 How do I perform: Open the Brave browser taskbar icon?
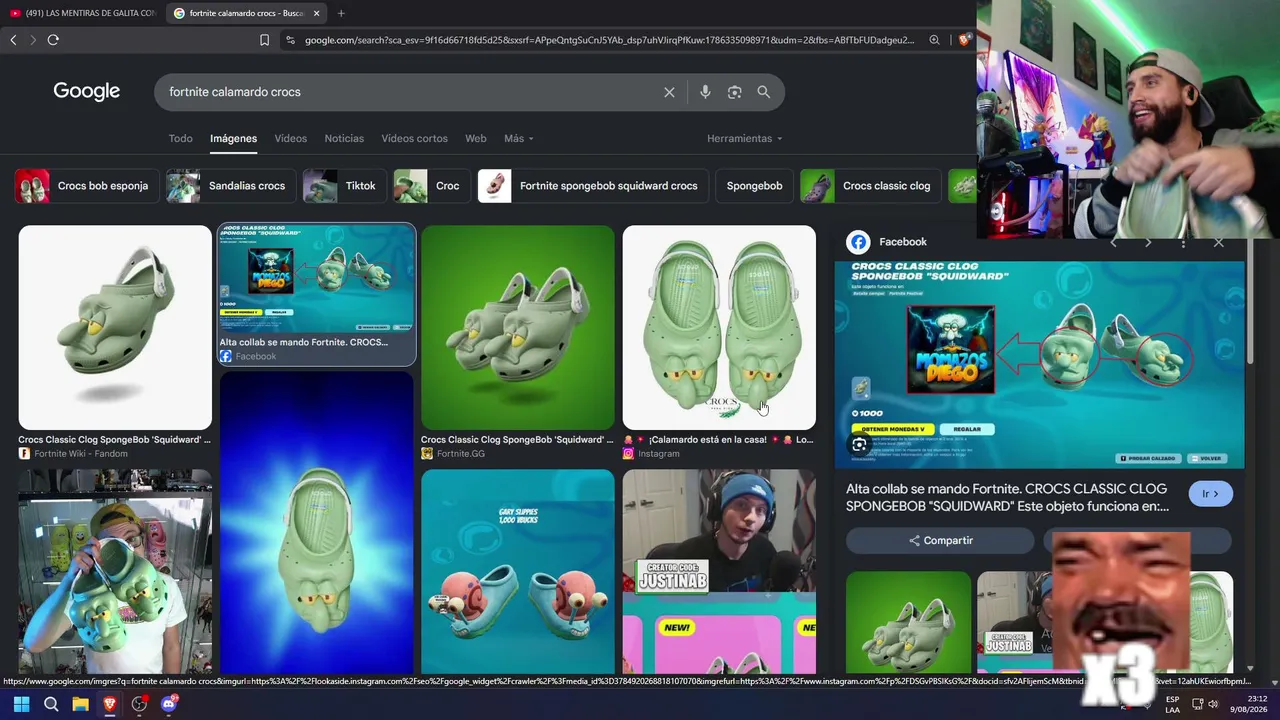click(x=110, y=704)
